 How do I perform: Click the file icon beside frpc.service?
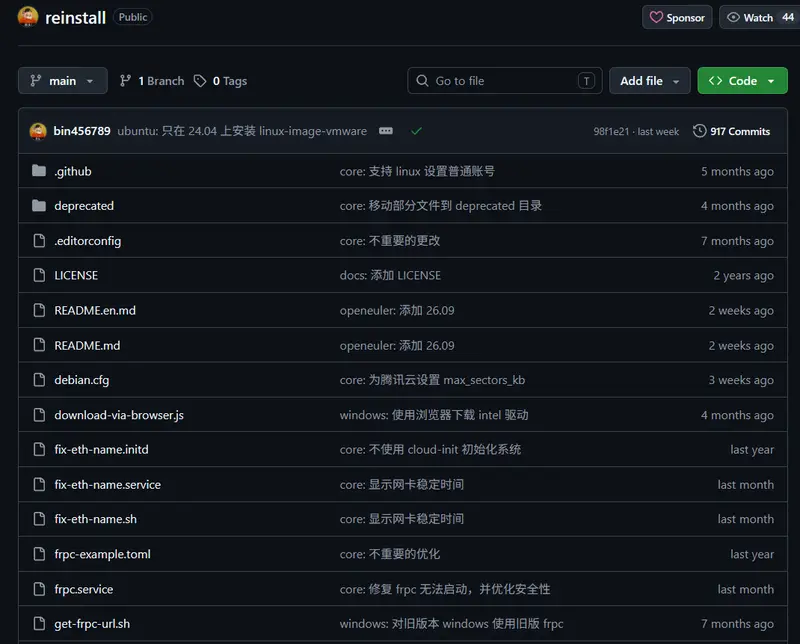click(x=39, y=589)
